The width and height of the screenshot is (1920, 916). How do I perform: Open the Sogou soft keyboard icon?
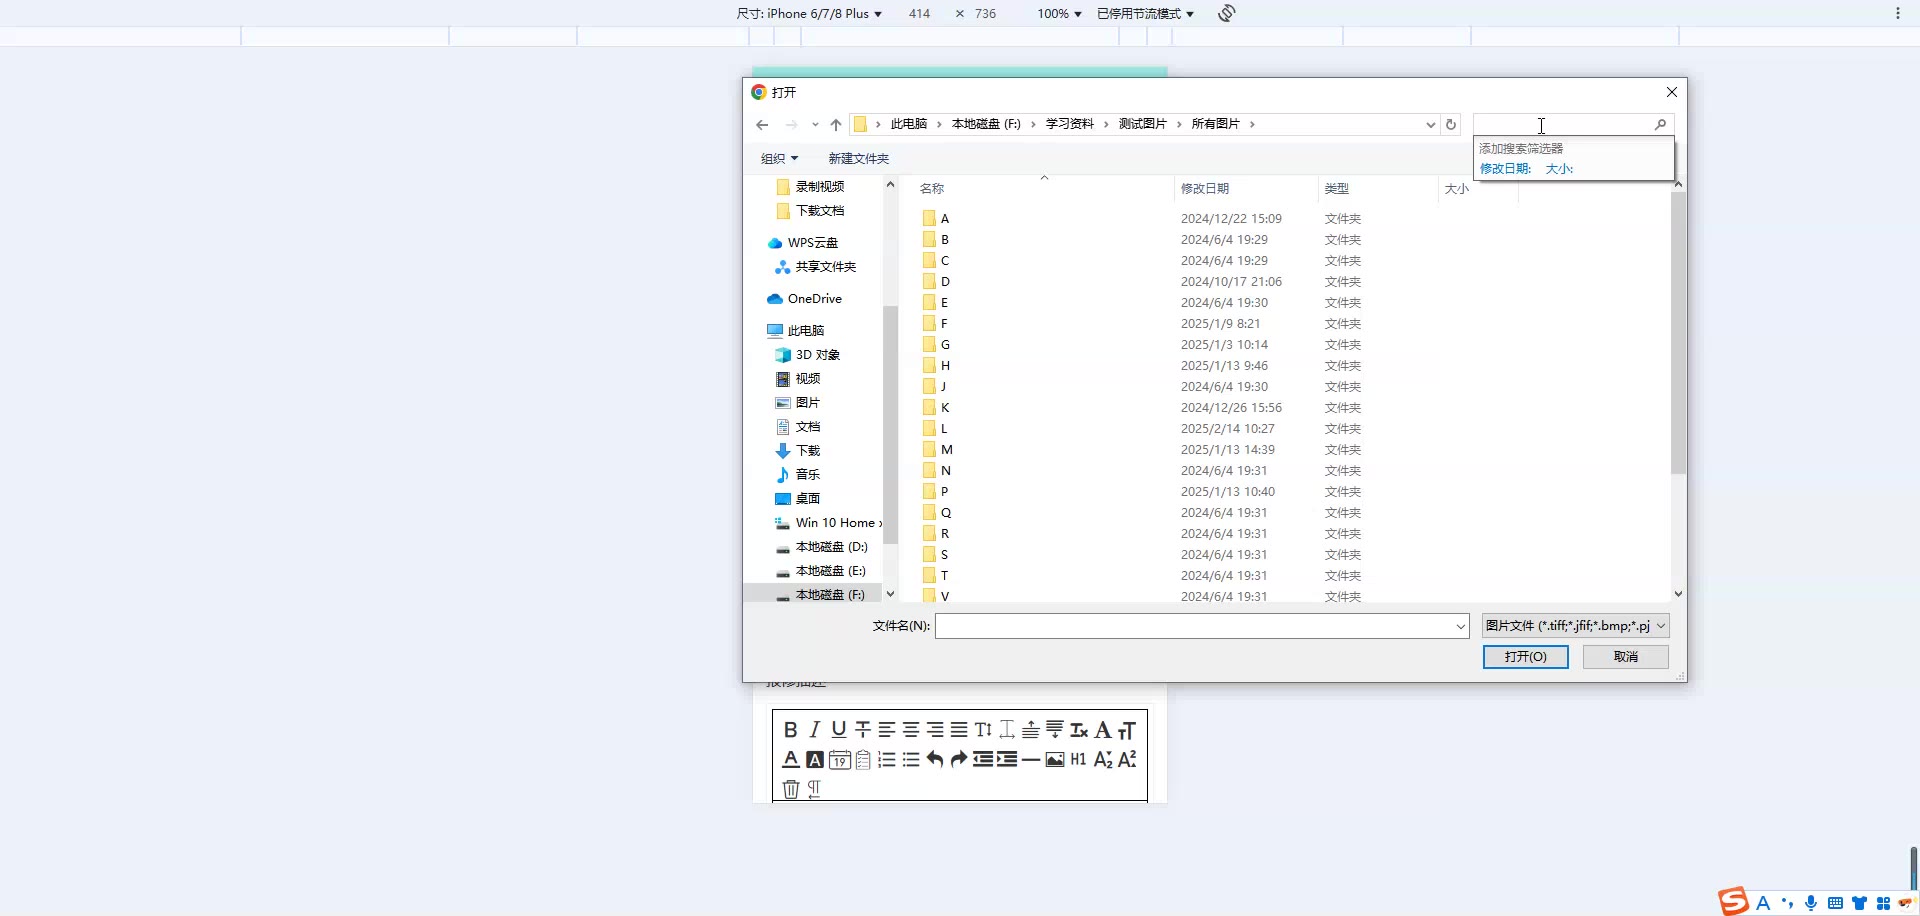[1835, 903]
